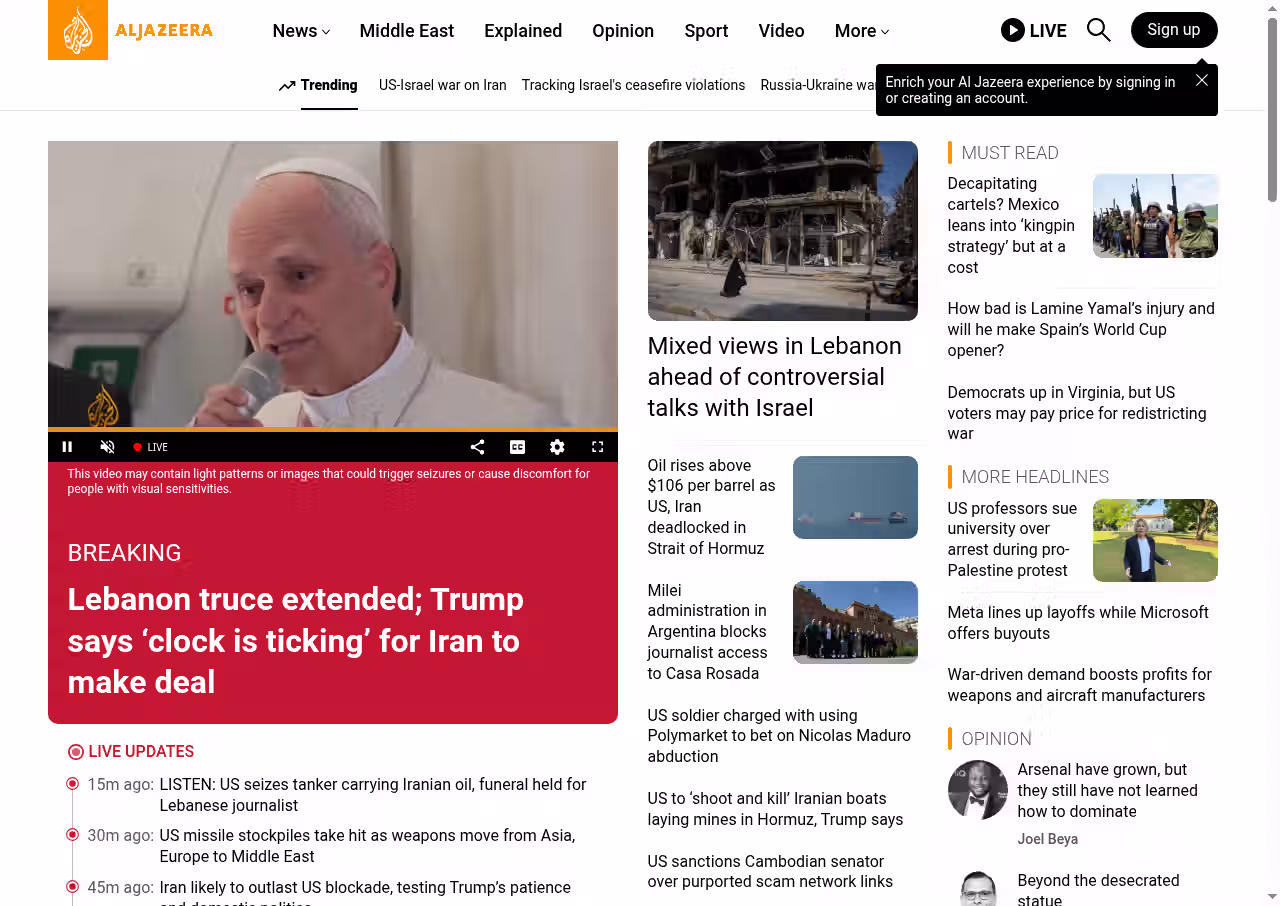Click the Al Jazeera logo
Image resolution: width=1280 pixels, height=906 pixels.
coord(131,30)
